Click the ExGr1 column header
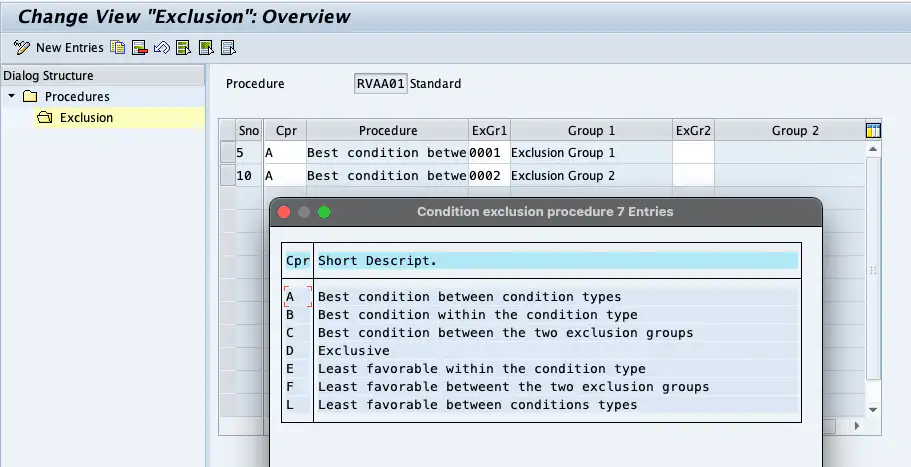Screen dimensions: 911x467 (x=489, y=131)
